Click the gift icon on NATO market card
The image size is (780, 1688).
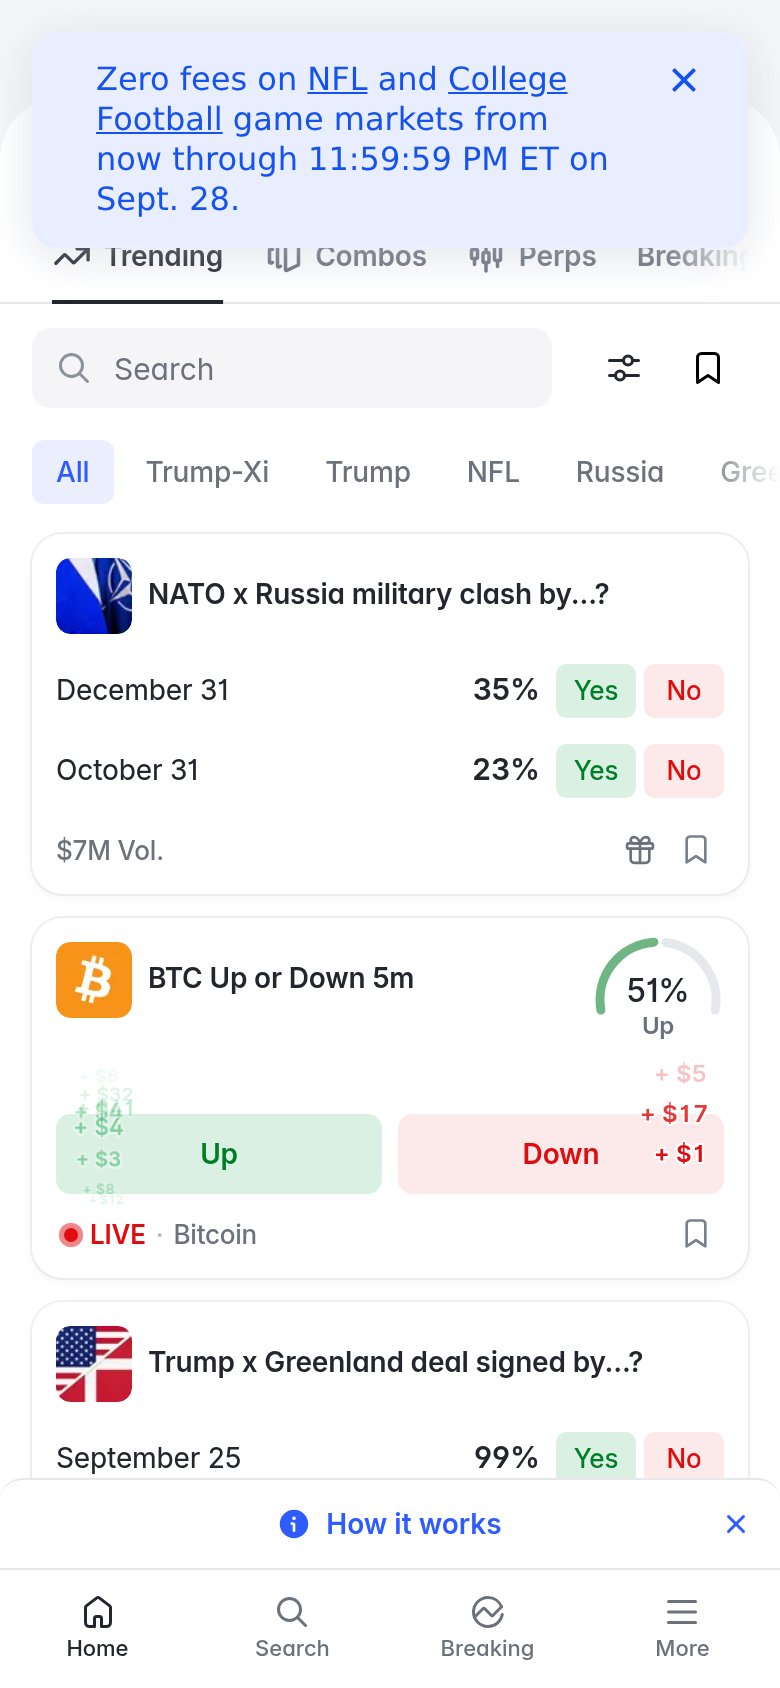click(640, 850)
